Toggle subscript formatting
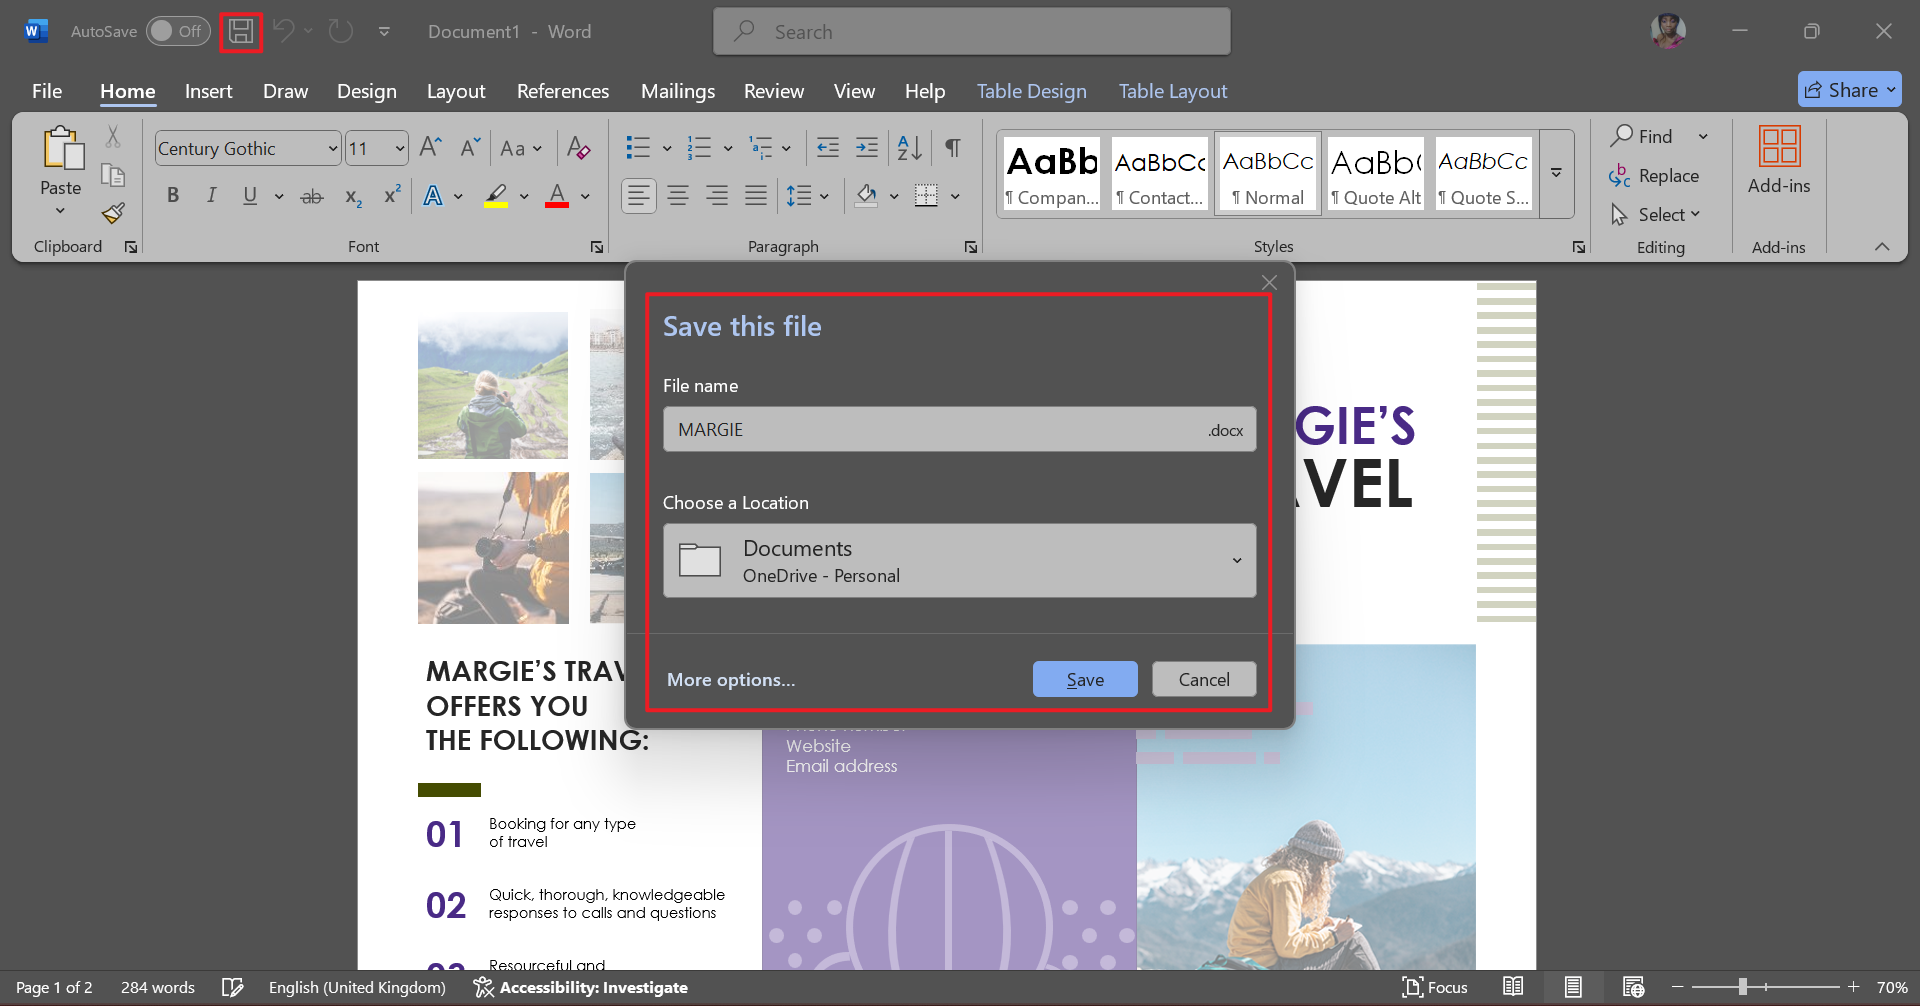This screenshot has width=1920, height=1006. tap(351, 195)
